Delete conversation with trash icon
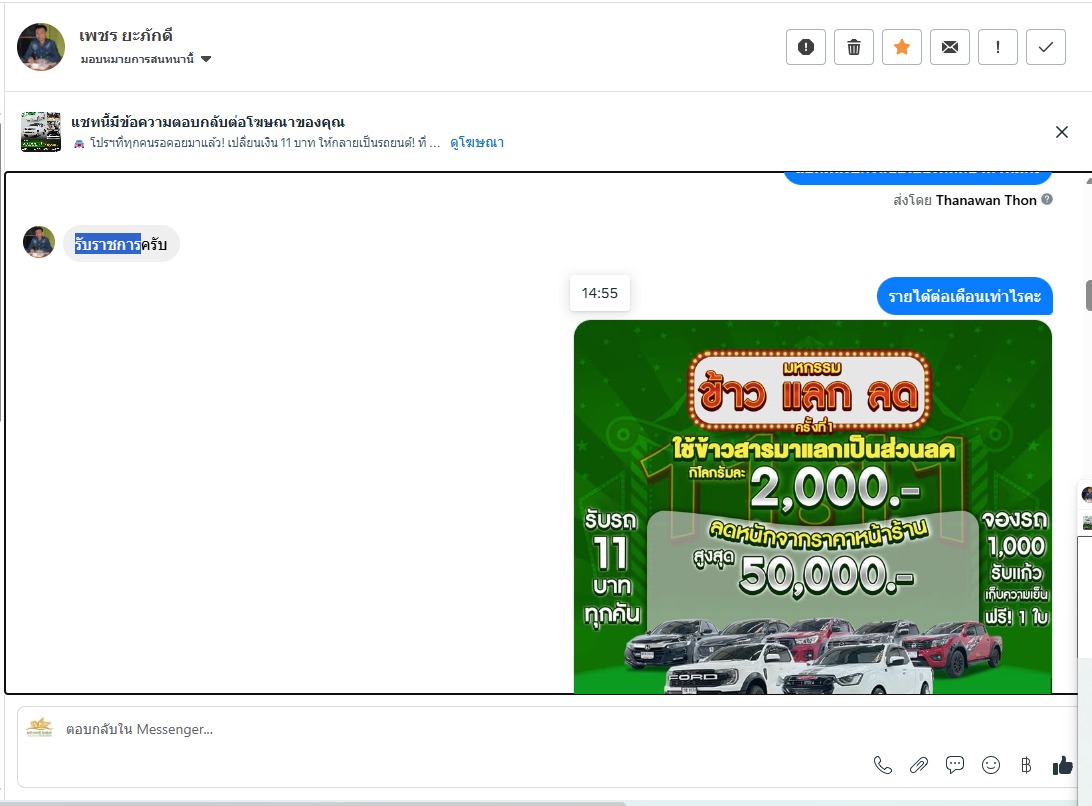Screen dimensions: 1092x806 (854, 47)
